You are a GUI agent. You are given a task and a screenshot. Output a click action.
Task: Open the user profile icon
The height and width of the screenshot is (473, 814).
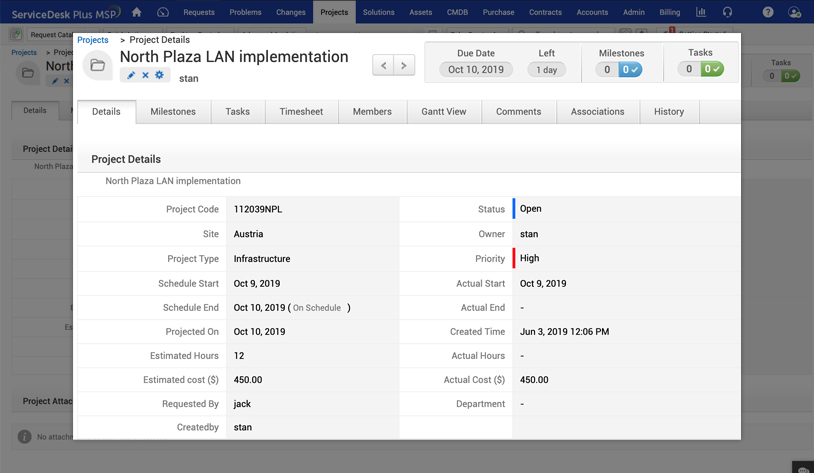pos(795,12)
